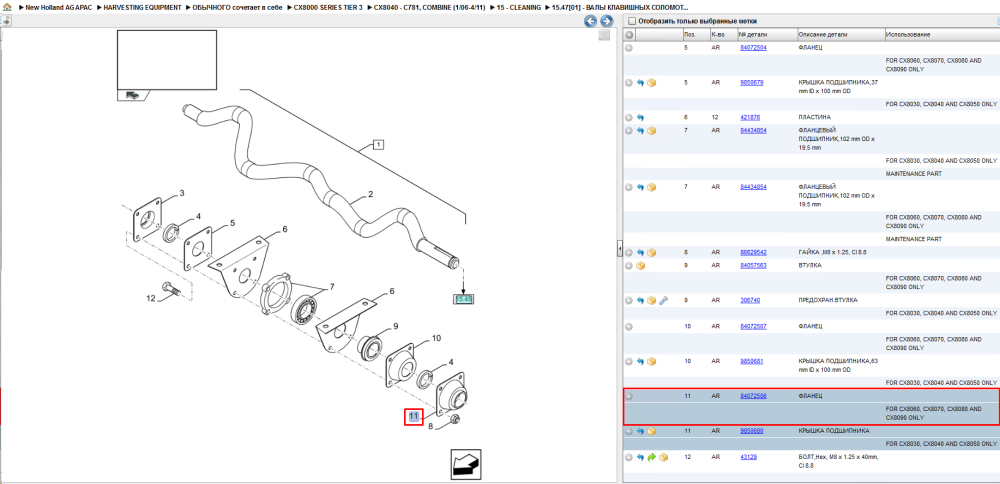Expand row for part 84072504

tap(629, 48)
